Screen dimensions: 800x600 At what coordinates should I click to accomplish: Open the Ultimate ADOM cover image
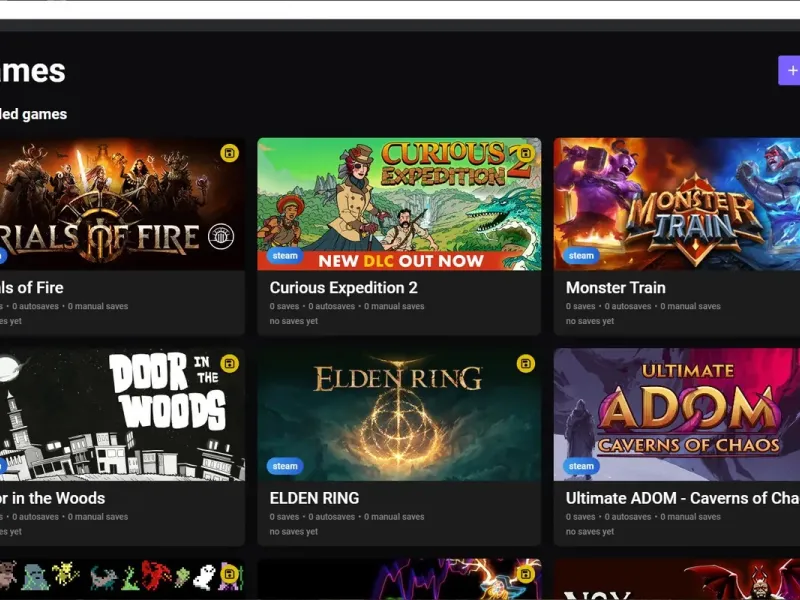click(x=677, y=414)
